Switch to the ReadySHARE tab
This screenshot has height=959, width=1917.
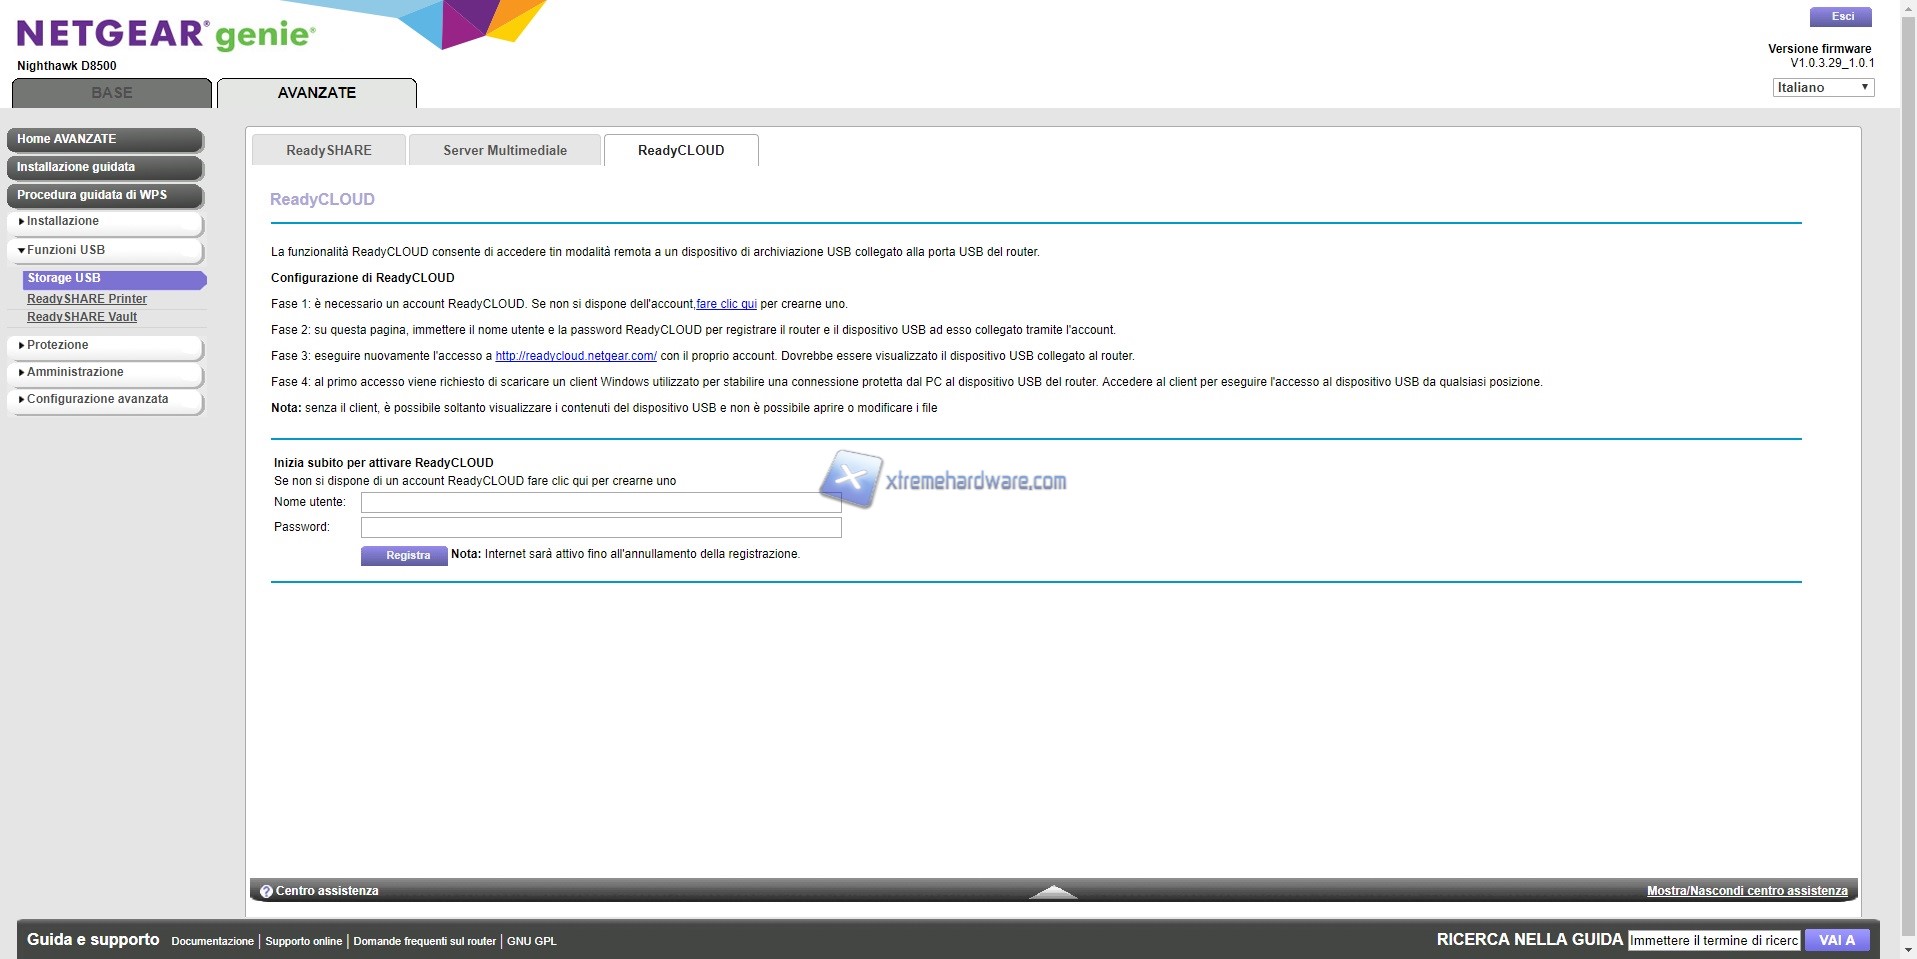pos(328,150)
